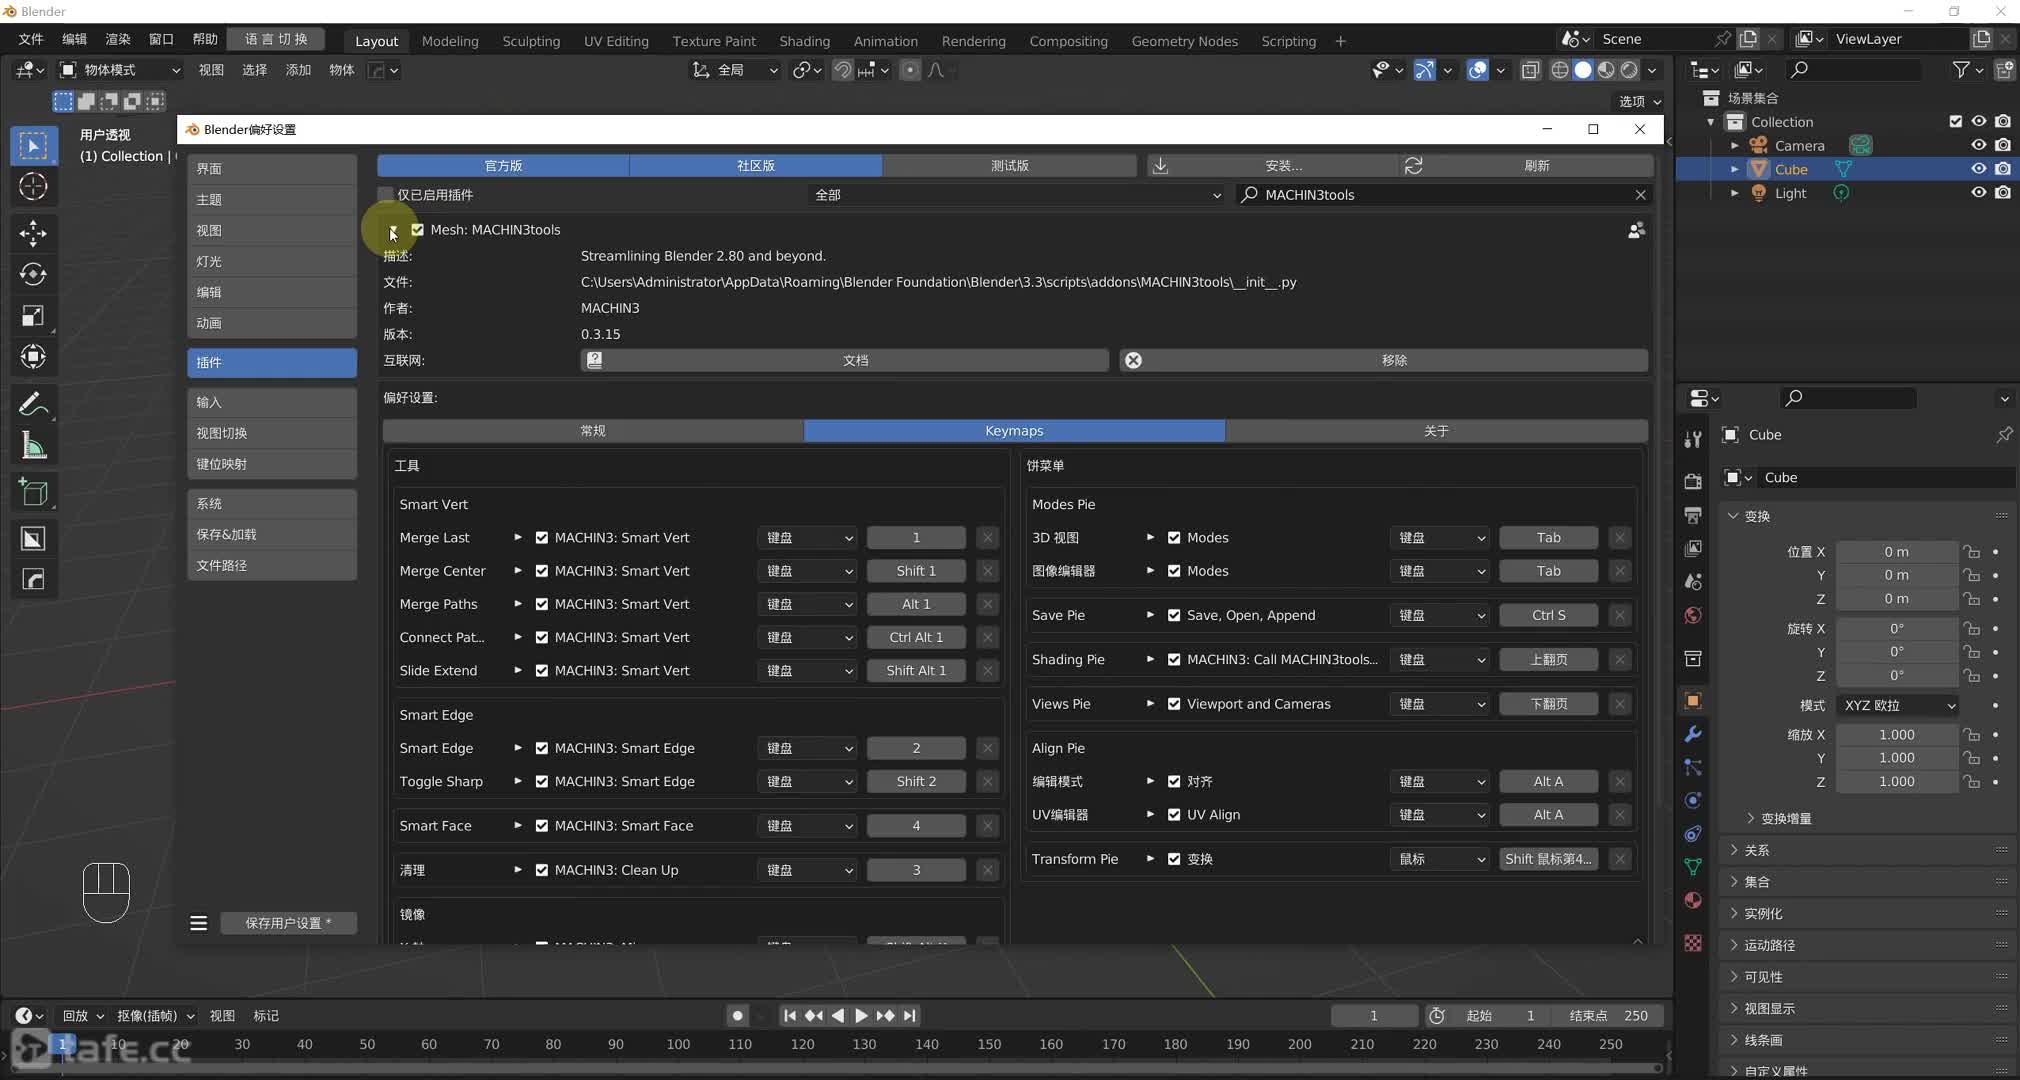
Task: Select the Add Cube tool
Action: 33,491
